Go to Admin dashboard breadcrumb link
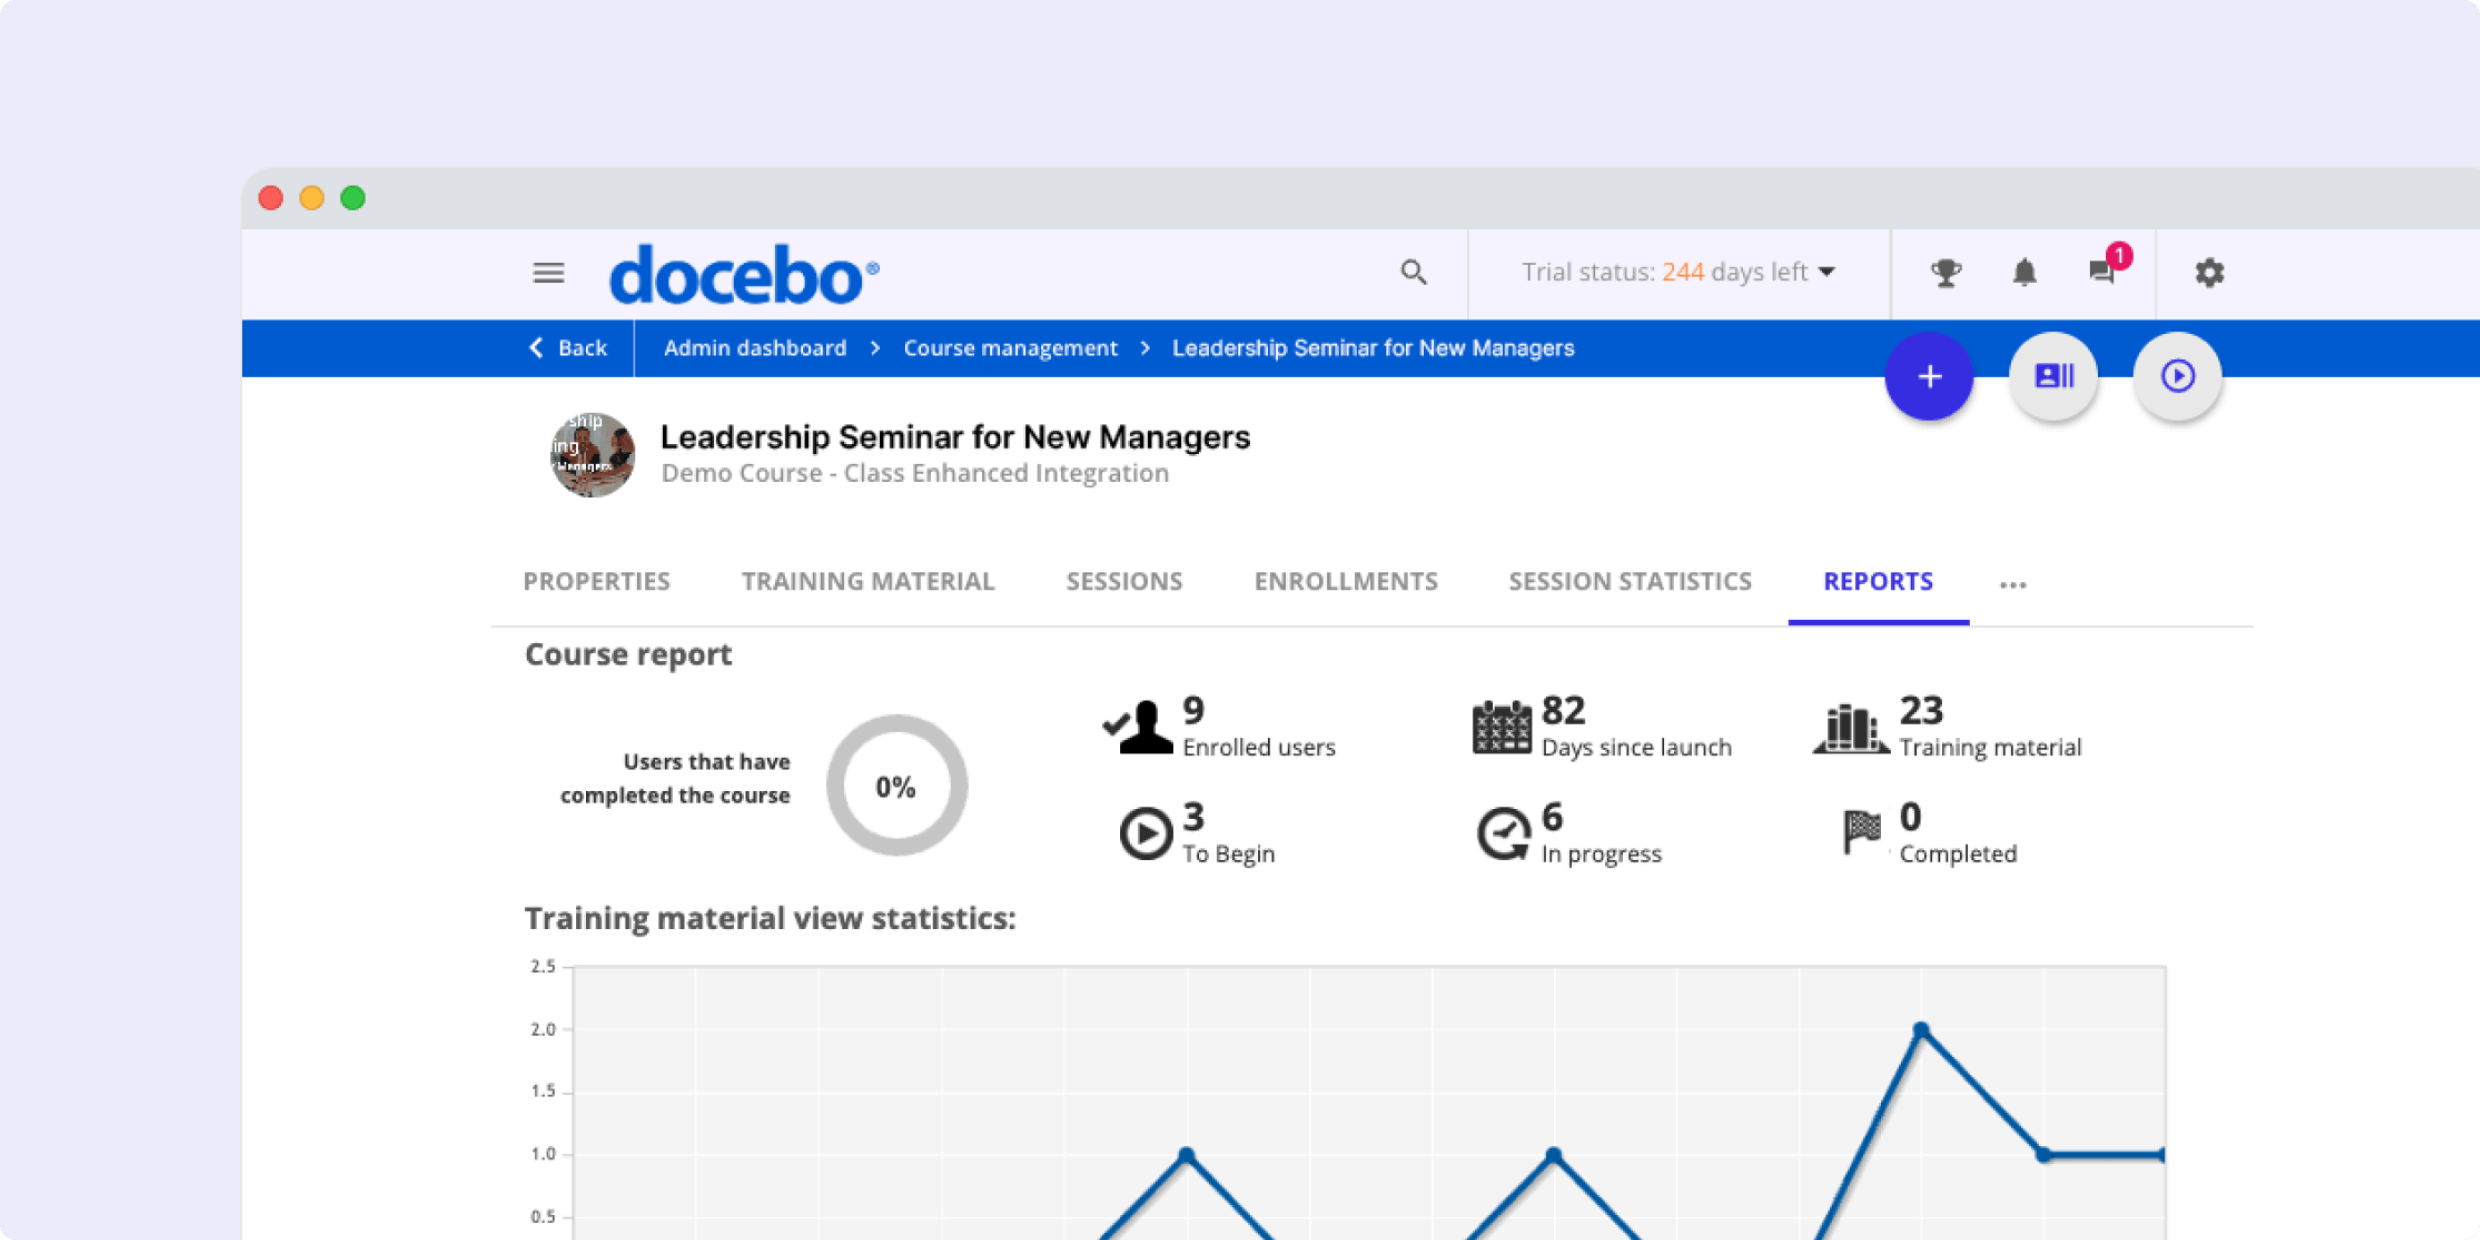This screenshot has width=2480, height=1240. click(755, 348)
